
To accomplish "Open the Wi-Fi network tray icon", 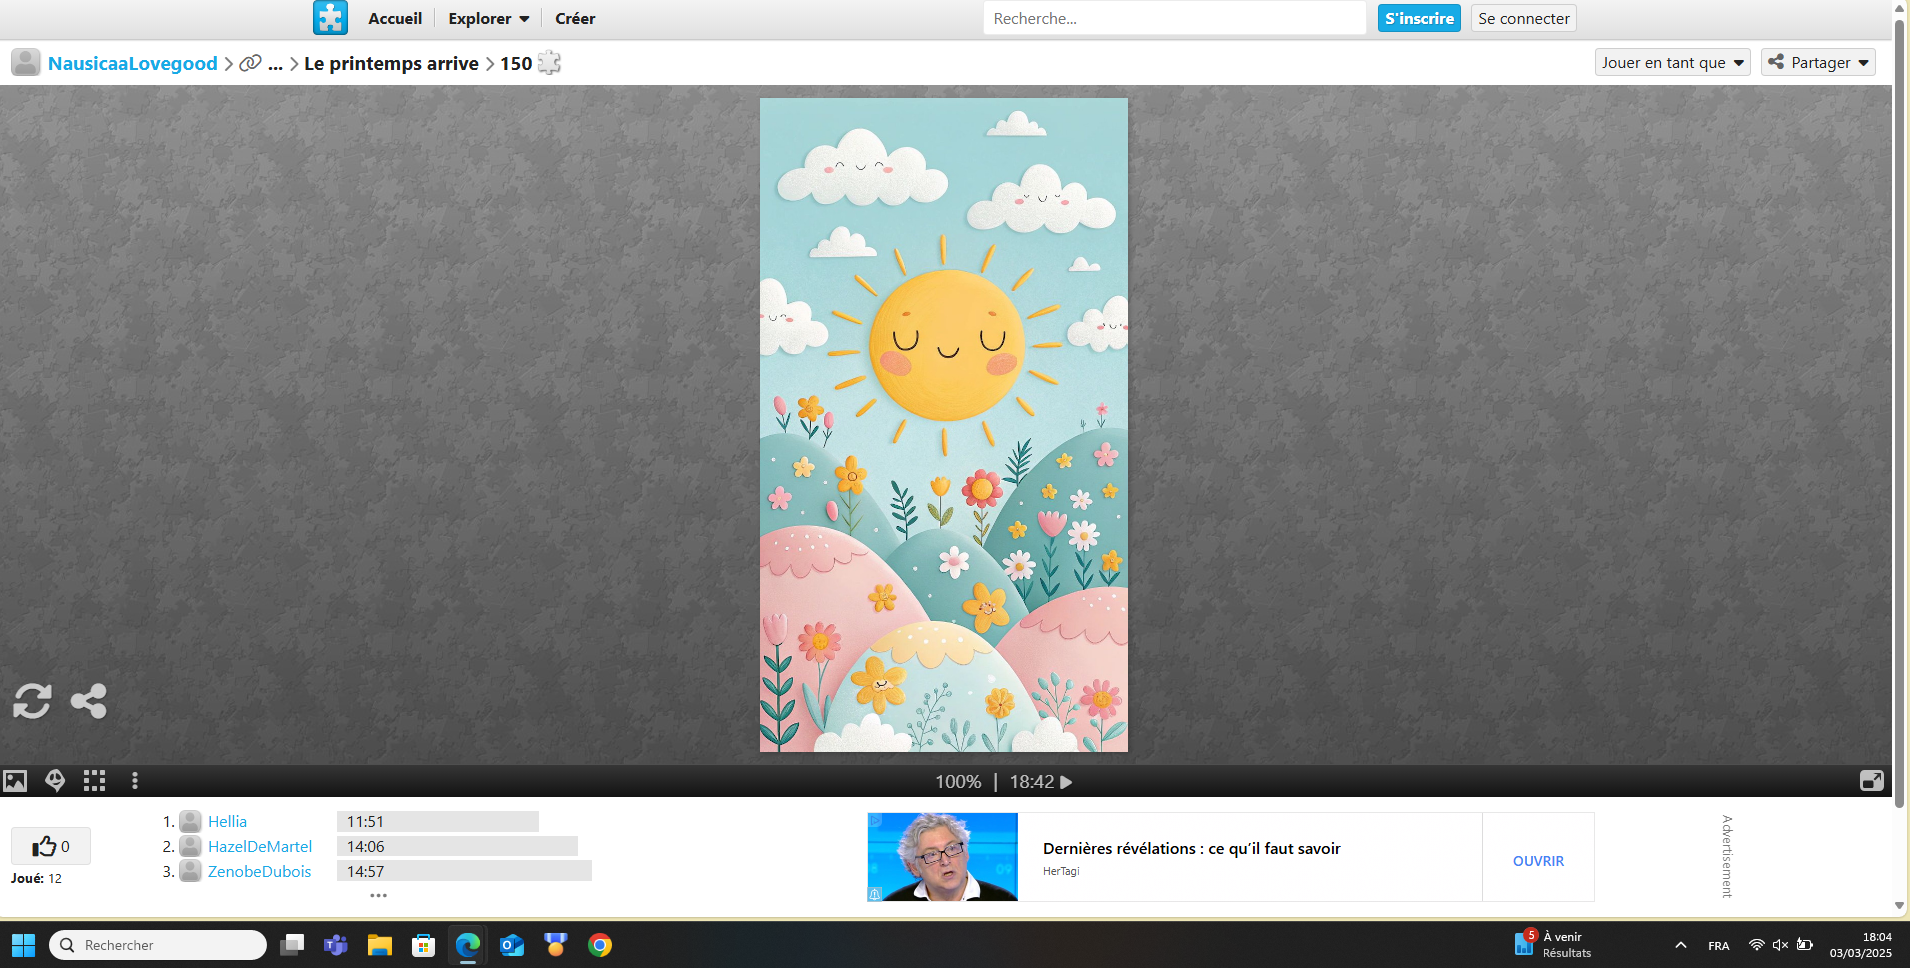I will click(x=1756, y=945).
